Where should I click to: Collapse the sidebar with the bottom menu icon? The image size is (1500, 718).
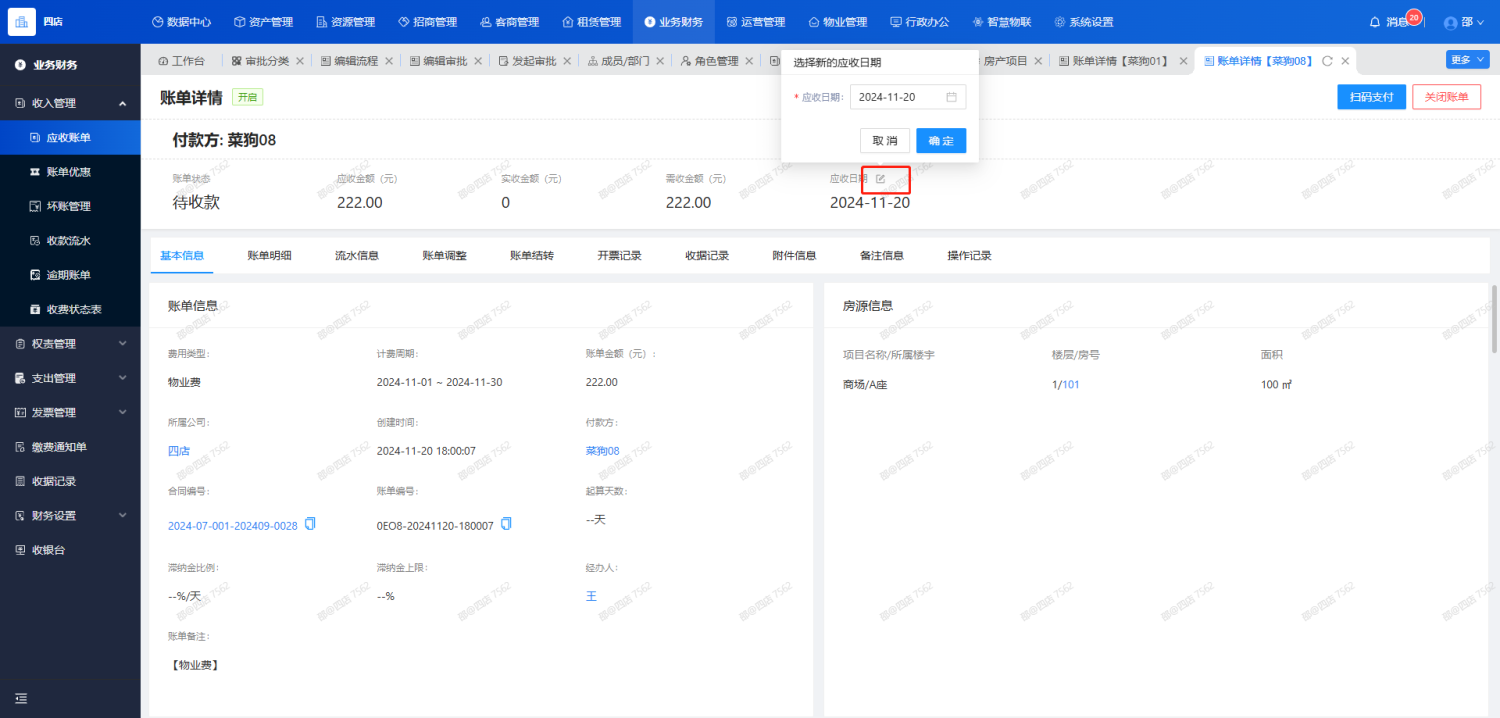click(21, 698)
